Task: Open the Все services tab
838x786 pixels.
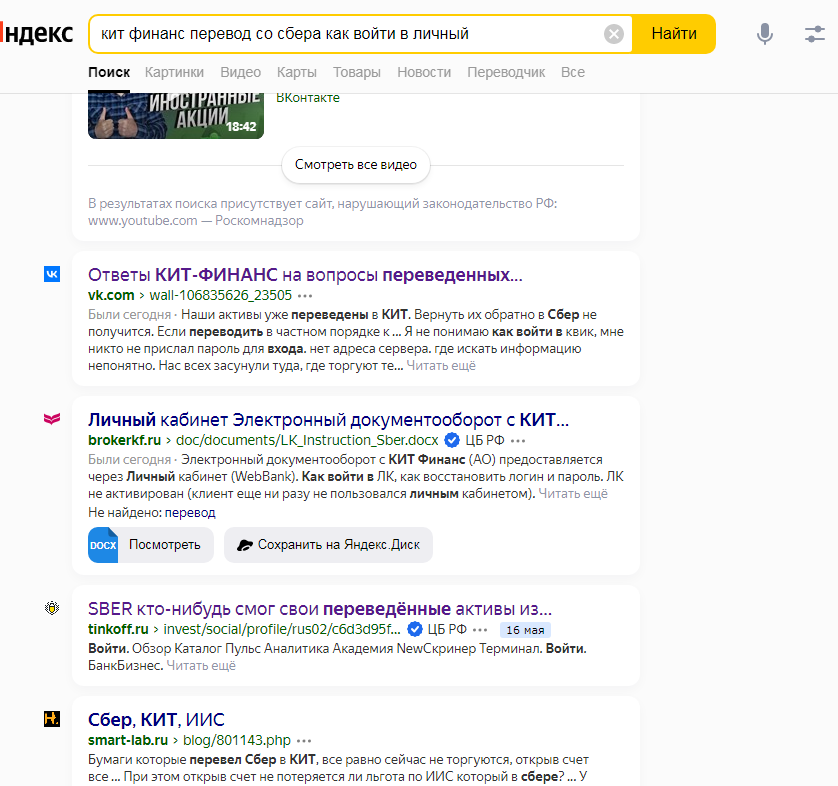Action: point(573,72)
